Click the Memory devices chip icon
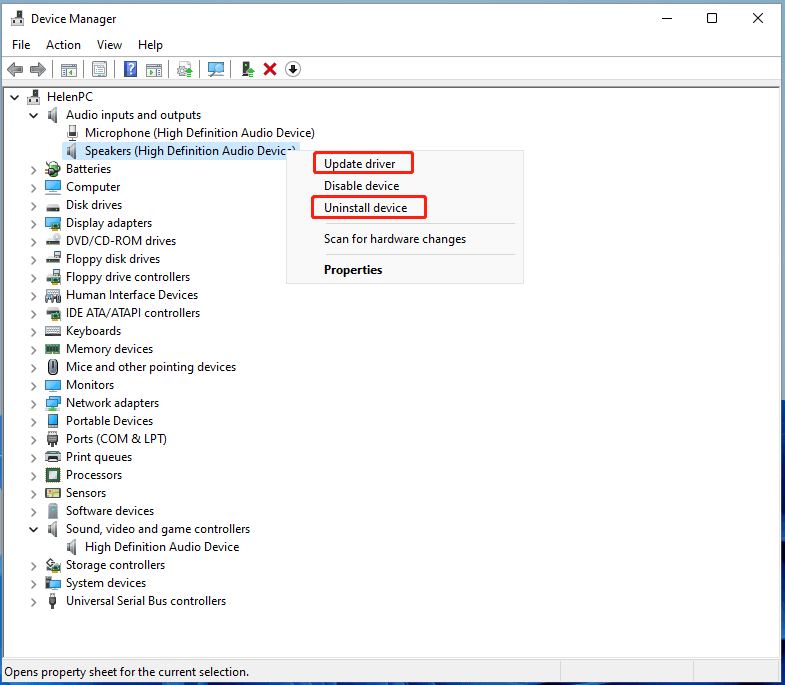The image size is (785, 685). (53, 349)
